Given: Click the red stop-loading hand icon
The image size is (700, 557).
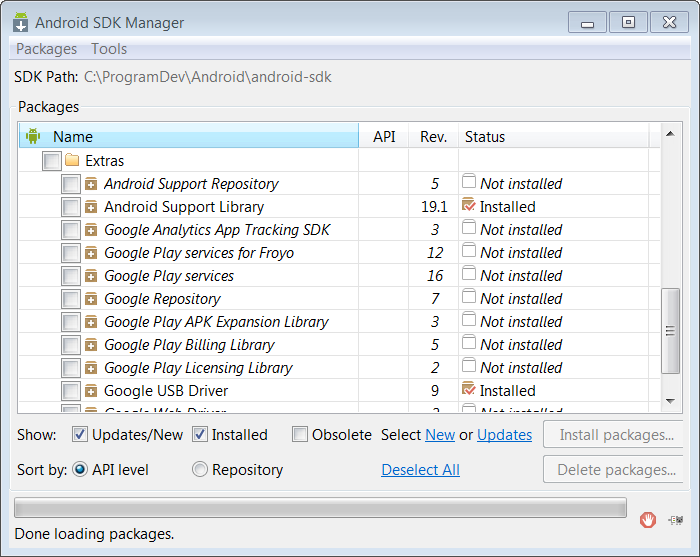Looking at the screenshot, I should pos(648,519).
